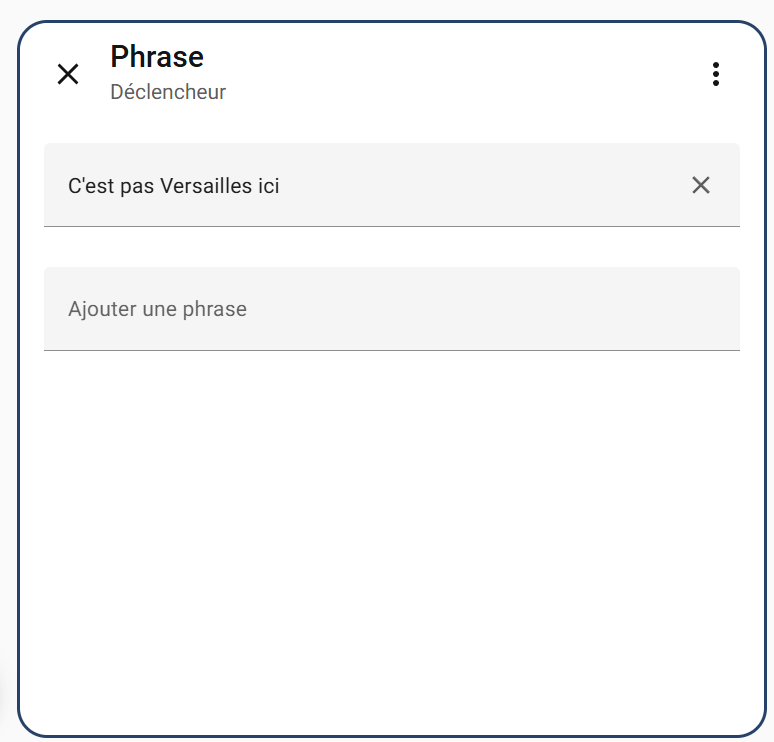Click the X icon left of Phrase title
The height and width of the screenshot is (742, 774).
coord(68,74)
